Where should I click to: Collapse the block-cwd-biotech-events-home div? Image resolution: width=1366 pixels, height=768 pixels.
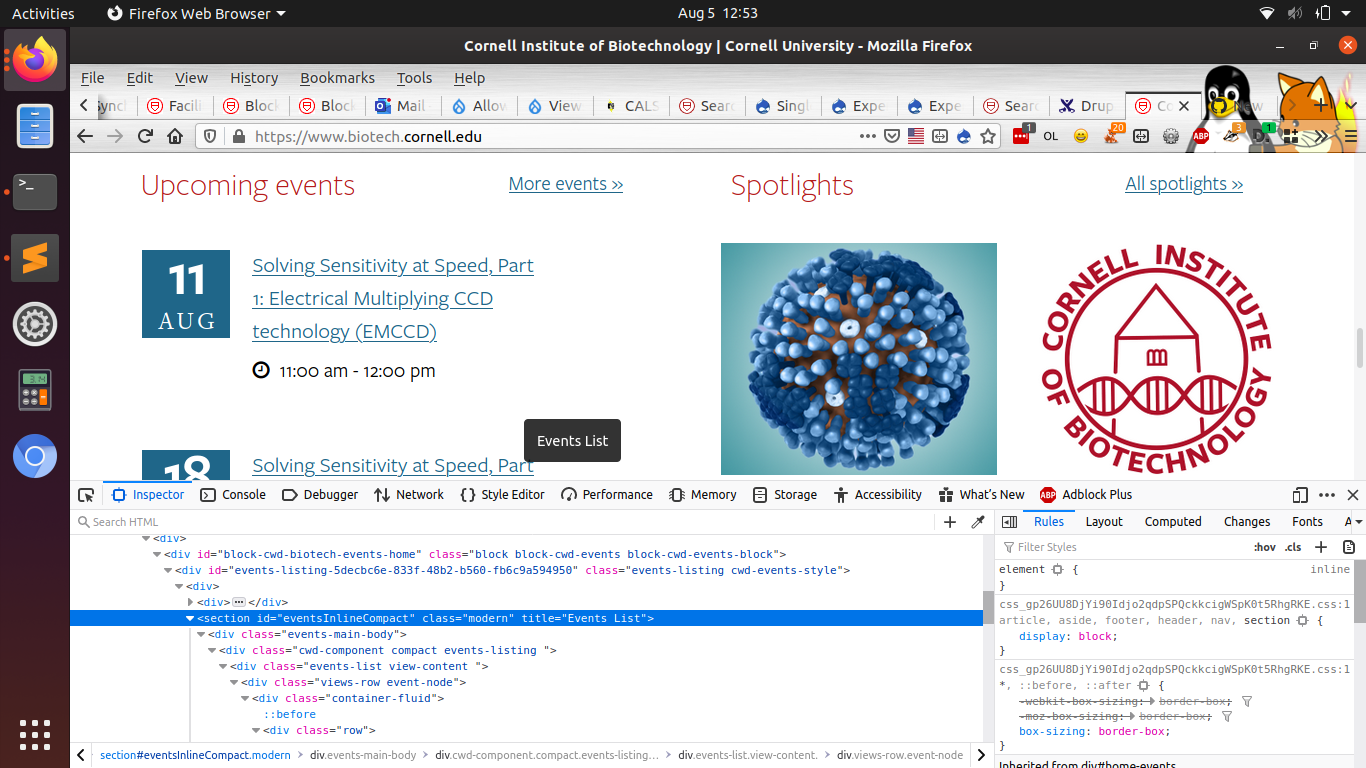(157, 554)
